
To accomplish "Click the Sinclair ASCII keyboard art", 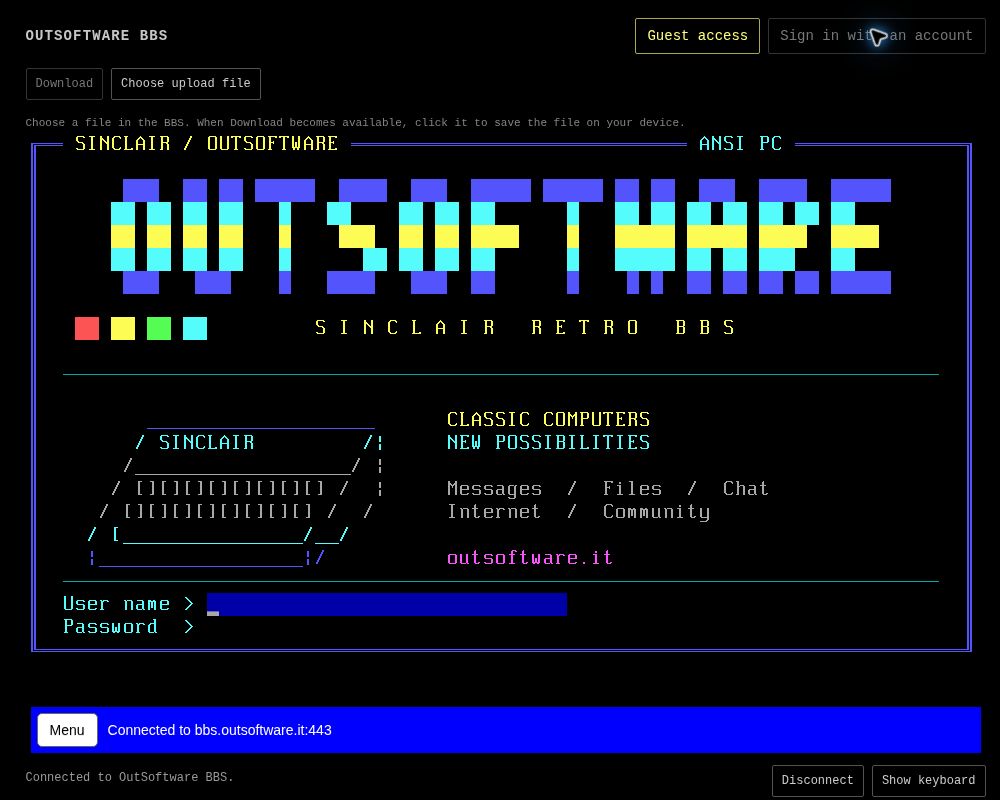I will [x=236, y=498].
